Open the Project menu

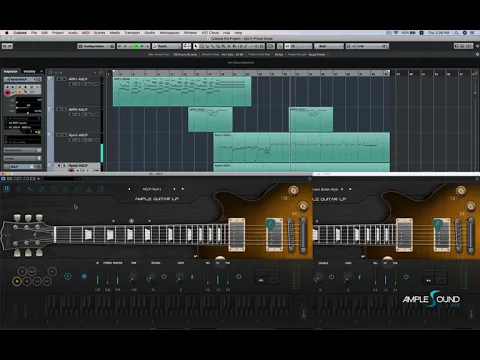tap(58, 33)
